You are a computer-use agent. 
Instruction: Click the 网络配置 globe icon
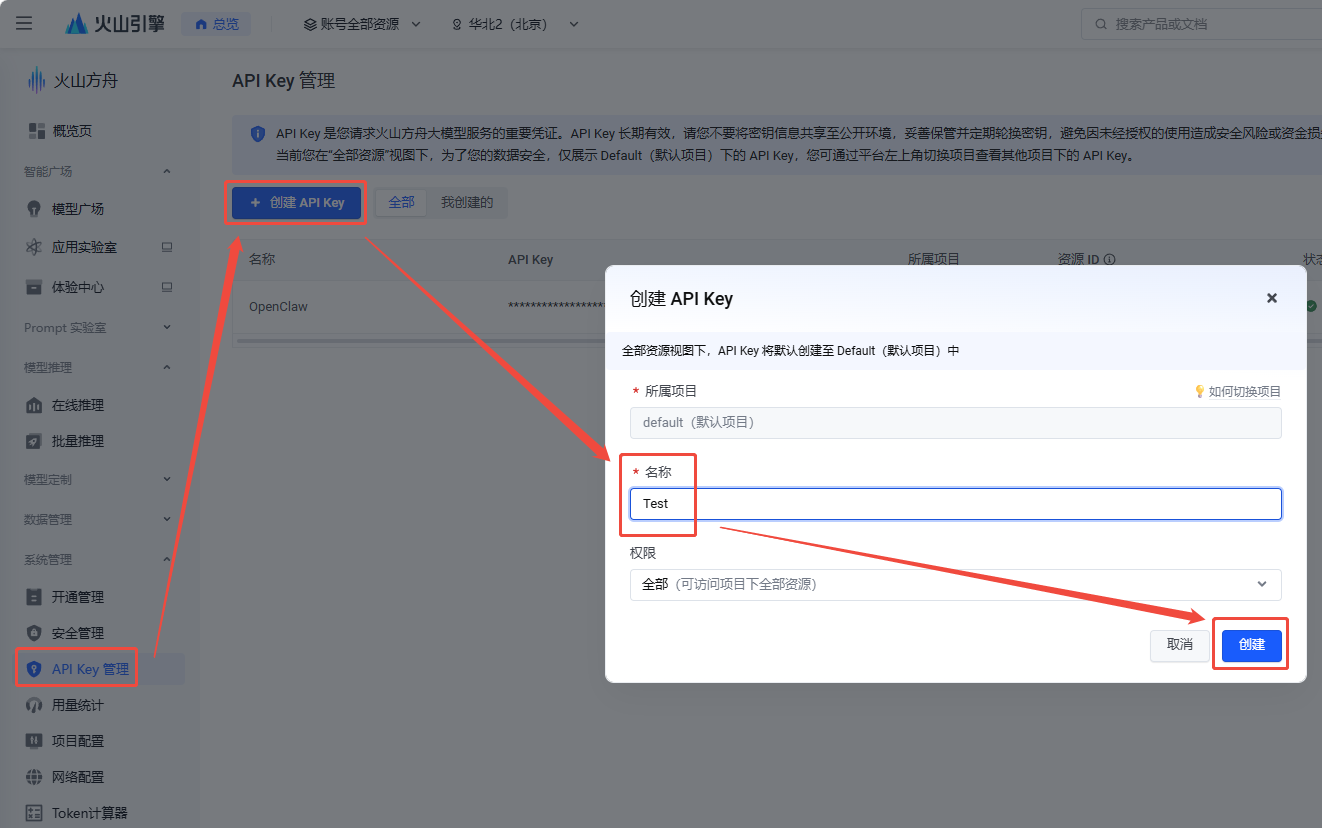(x=35, y=777)
